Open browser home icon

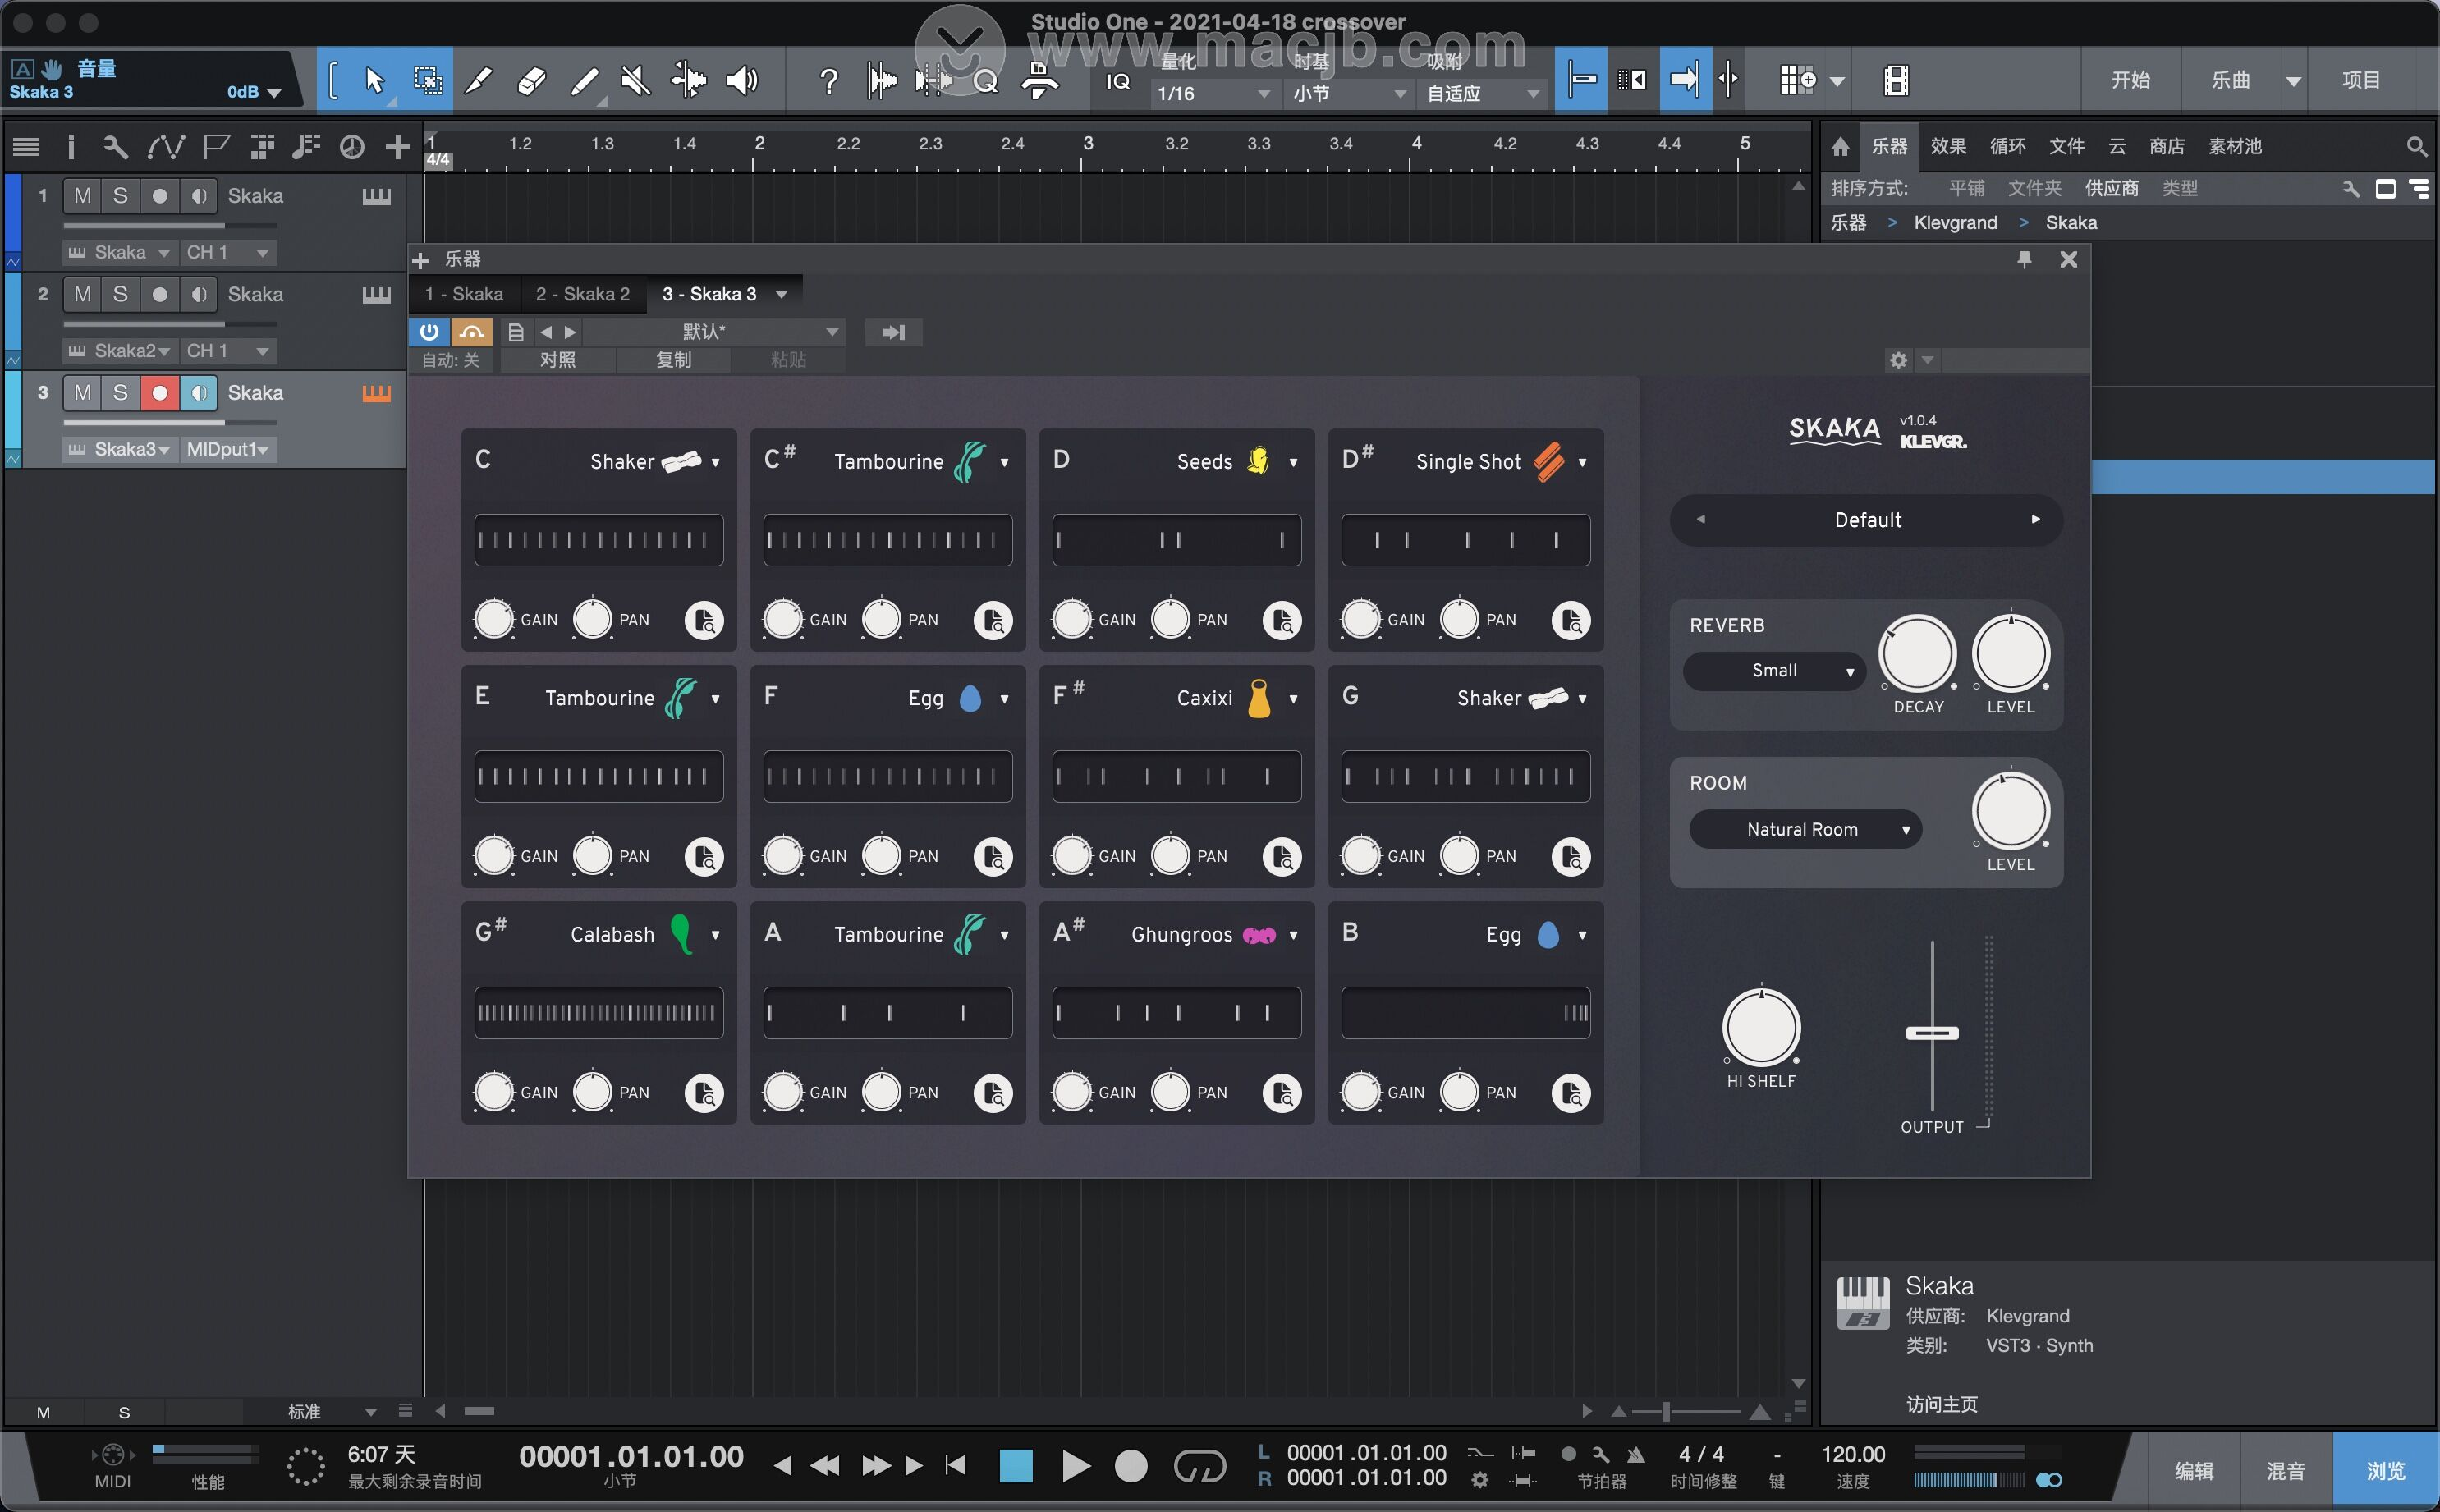(1840, 147)
